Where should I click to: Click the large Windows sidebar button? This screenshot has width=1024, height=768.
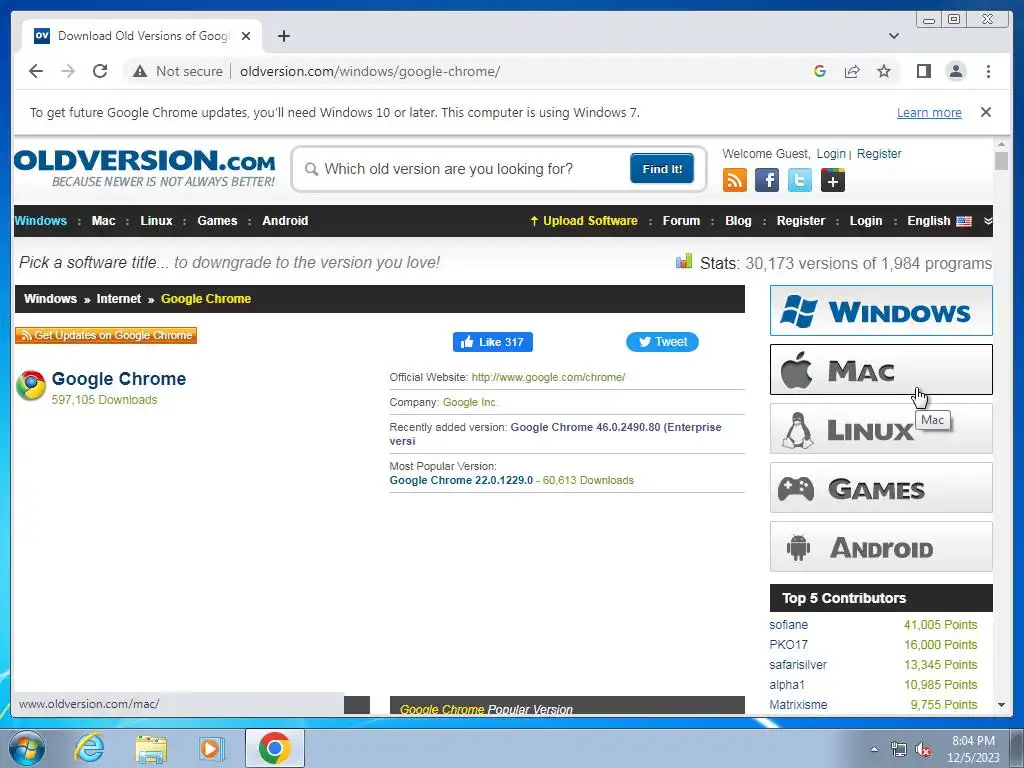click(881, 310)
